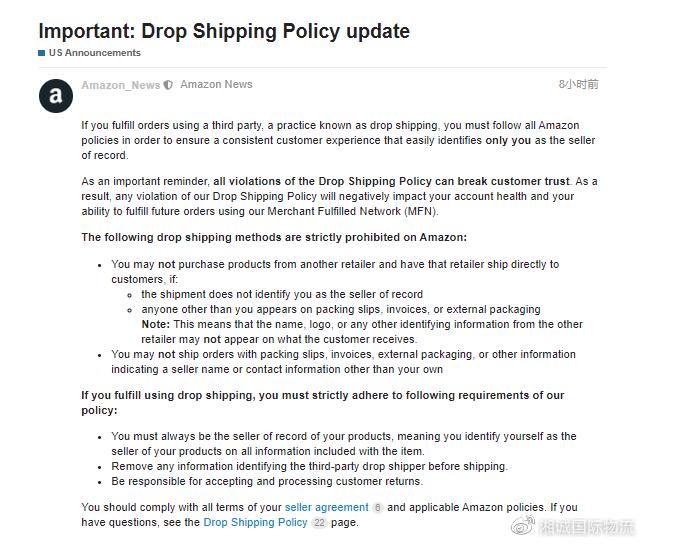The height and width of the screenshot is (549, 676).
Task: Click the 'As an important reminder' paragraph
Action: click(x=339, y=196)
